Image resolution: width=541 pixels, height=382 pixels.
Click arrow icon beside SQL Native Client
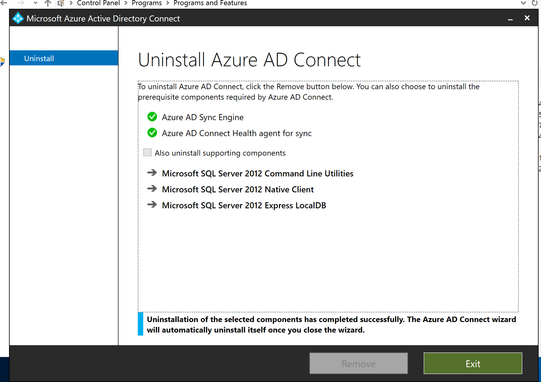tap(152, 189)
